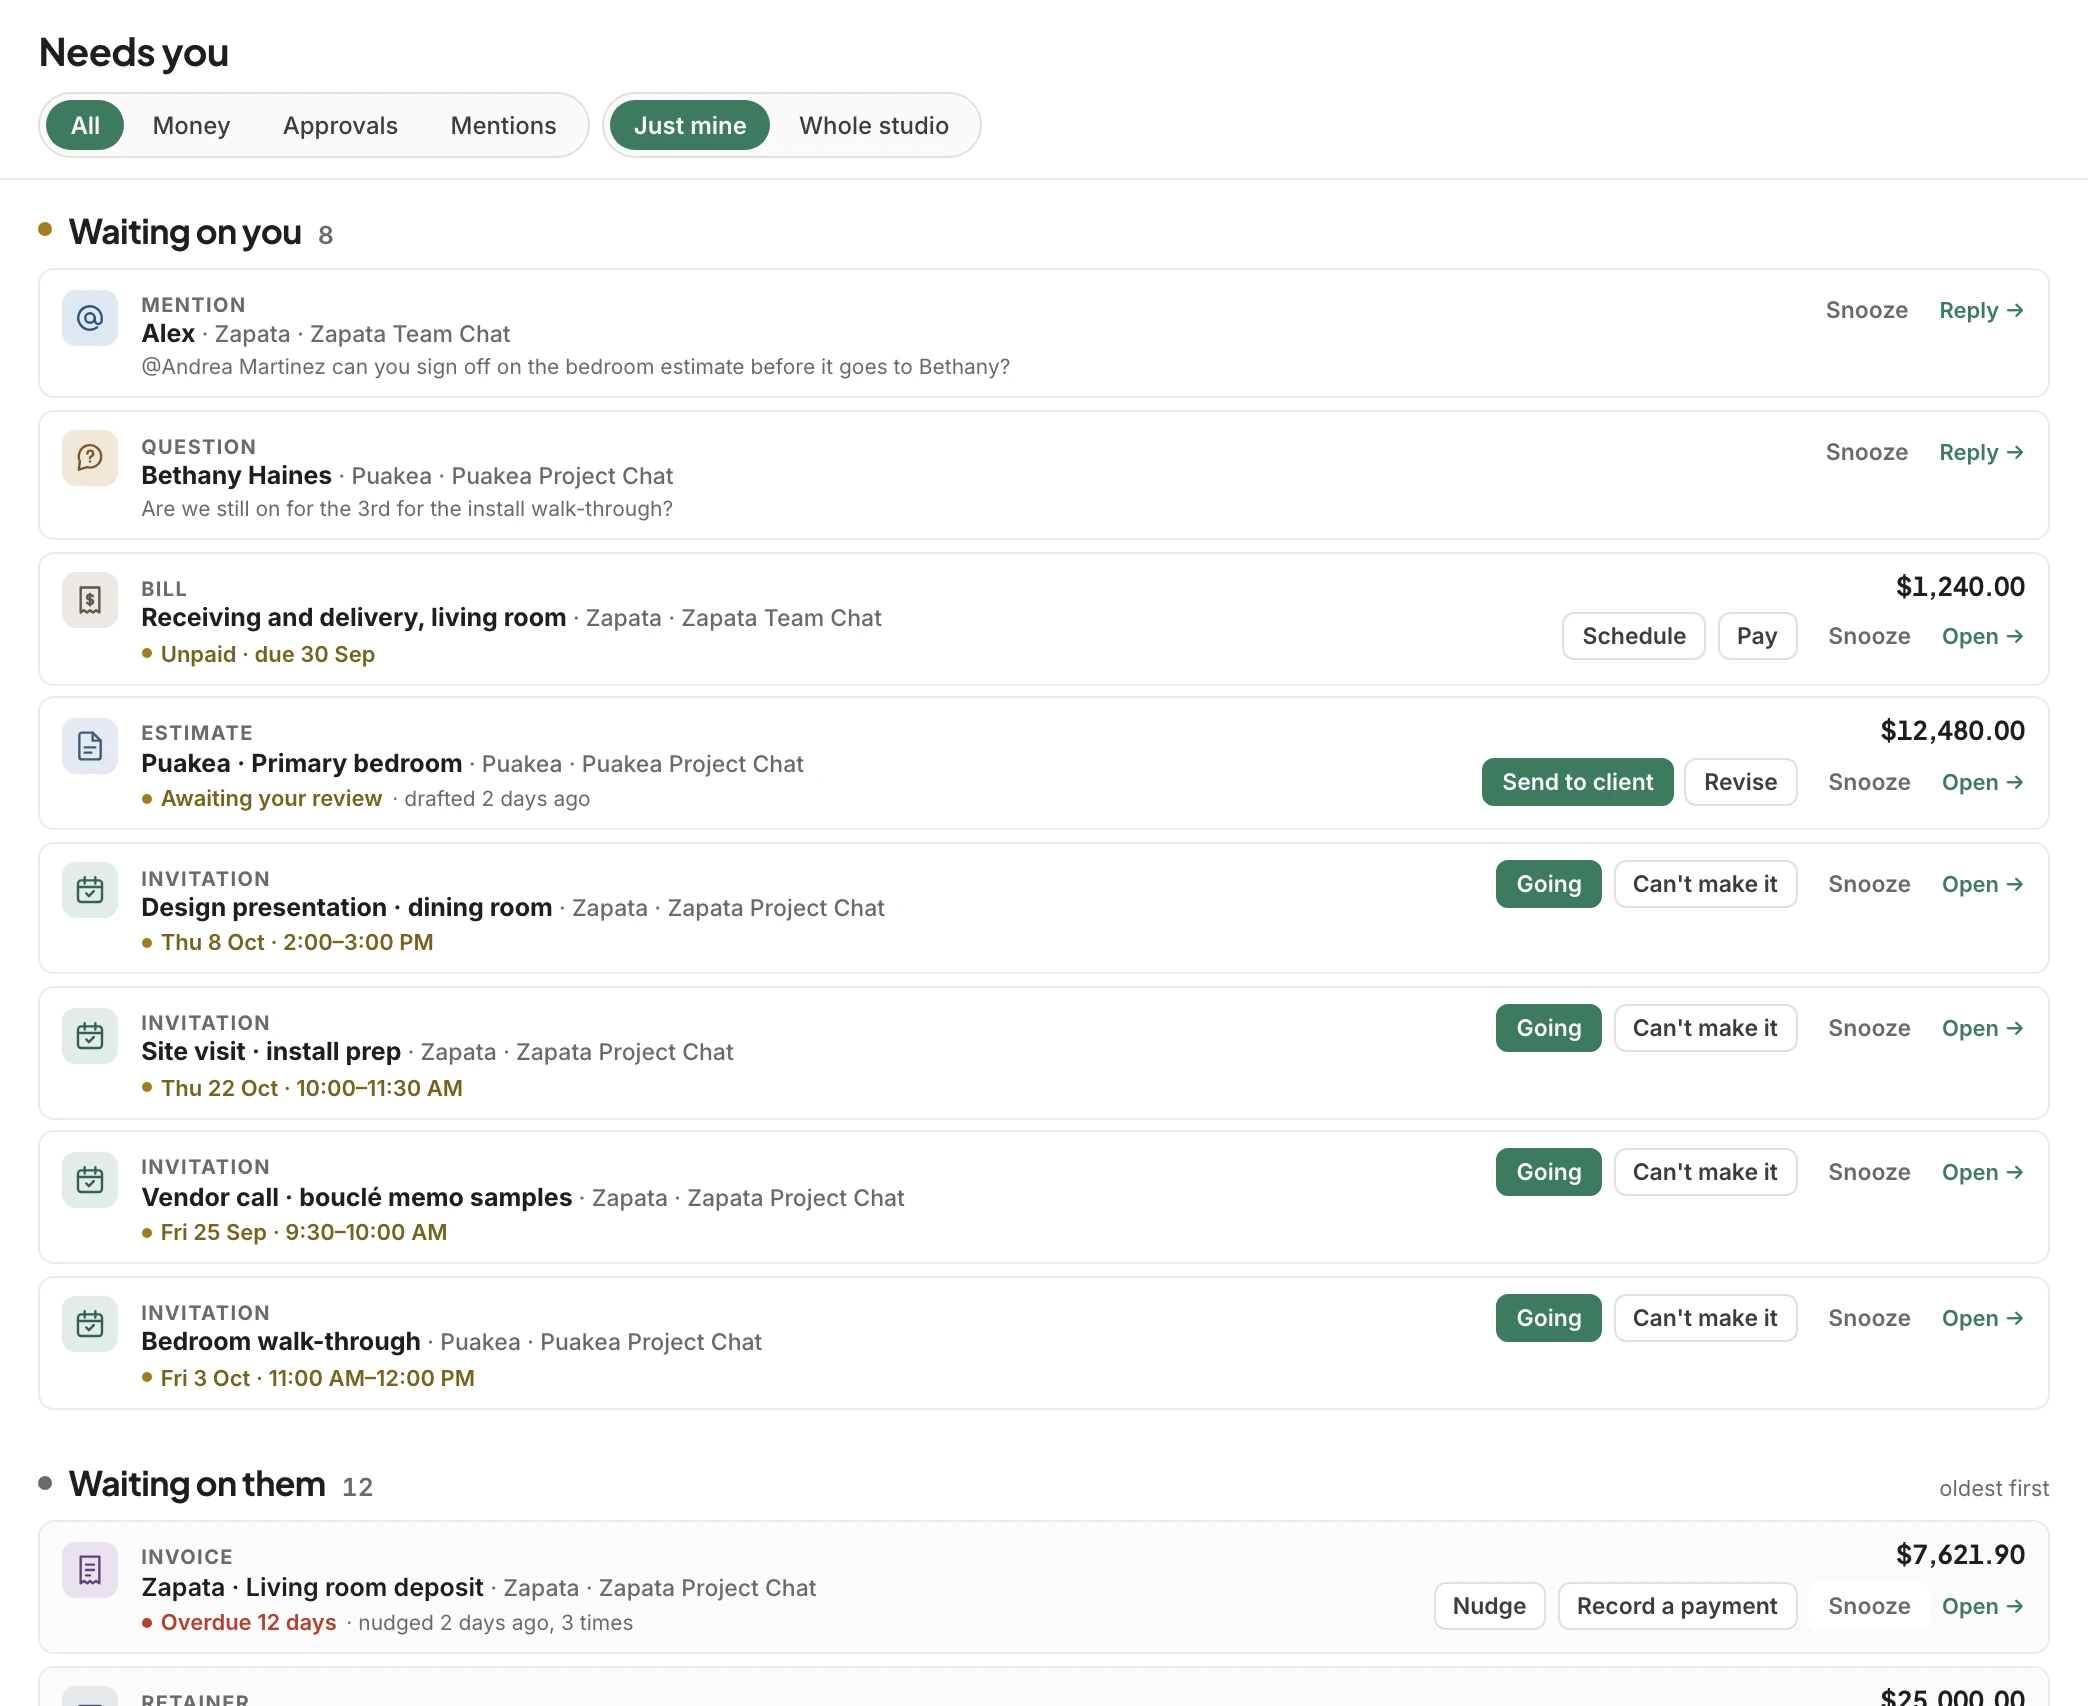Open the Bedroom walk-through invitation
This screenshot has height=1706, width=2088.
pyautogui.click(x=1982, y=1318)
